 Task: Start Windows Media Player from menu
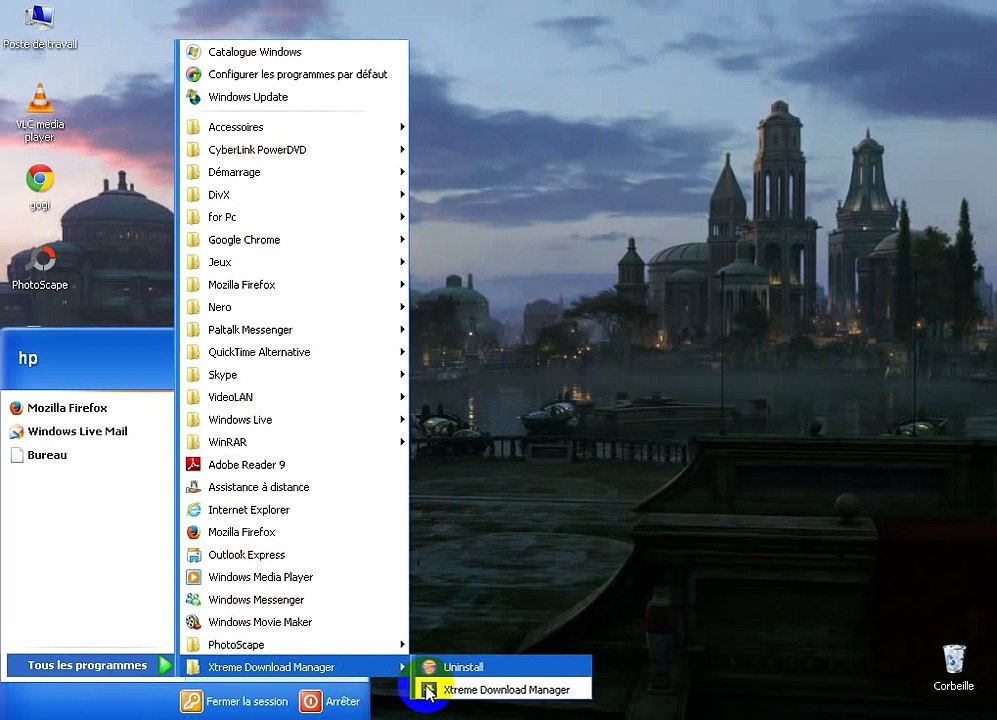pos(260,577)
